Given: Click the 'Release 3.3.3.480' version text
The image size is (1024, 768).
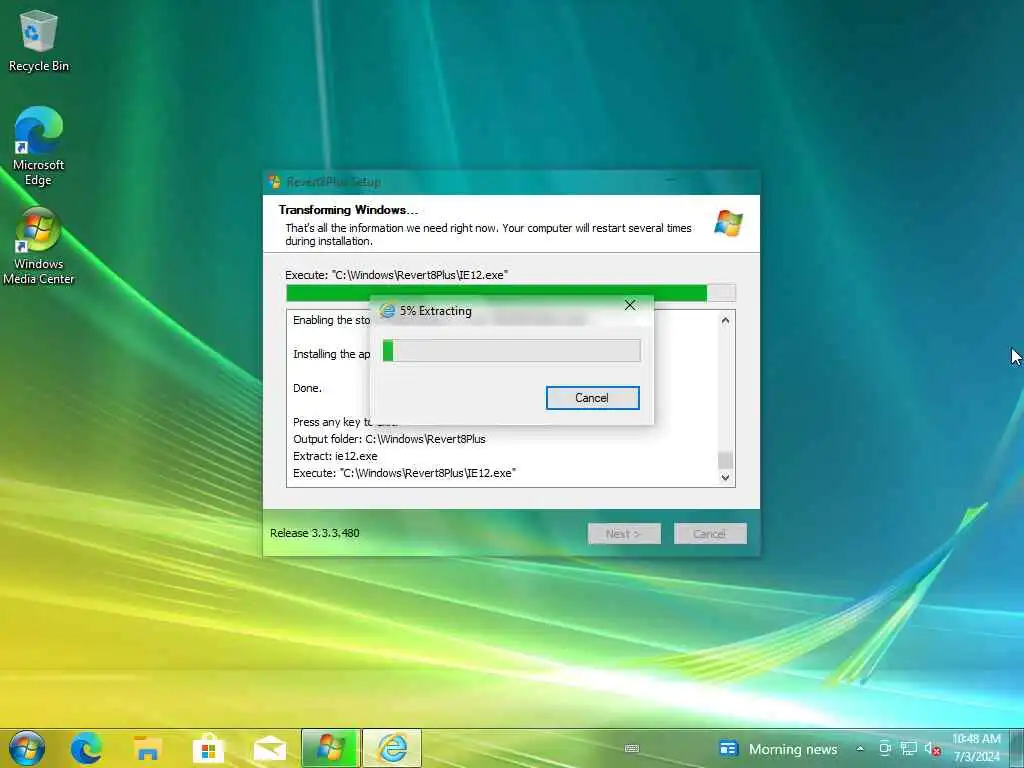Looking at the screenshot, I should (x=315, y=533).
